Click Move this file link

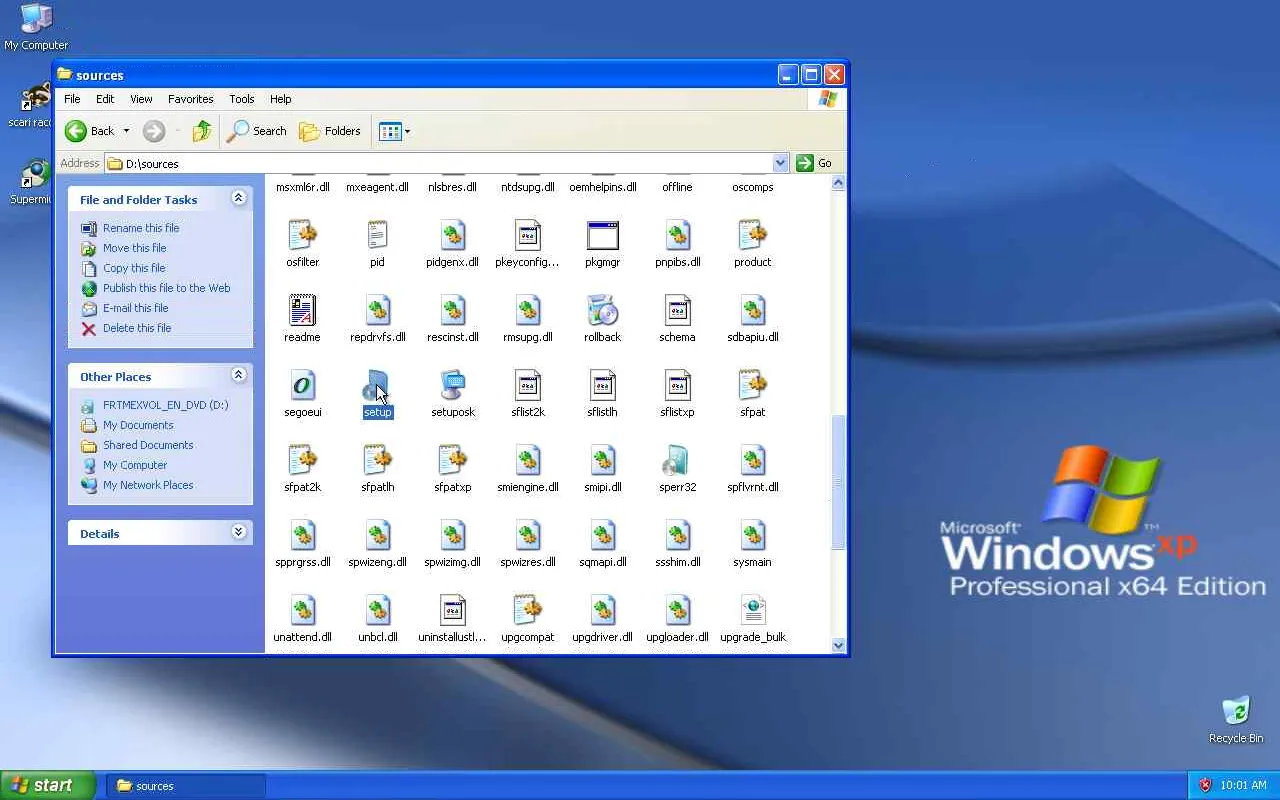[x=135, y=248]
